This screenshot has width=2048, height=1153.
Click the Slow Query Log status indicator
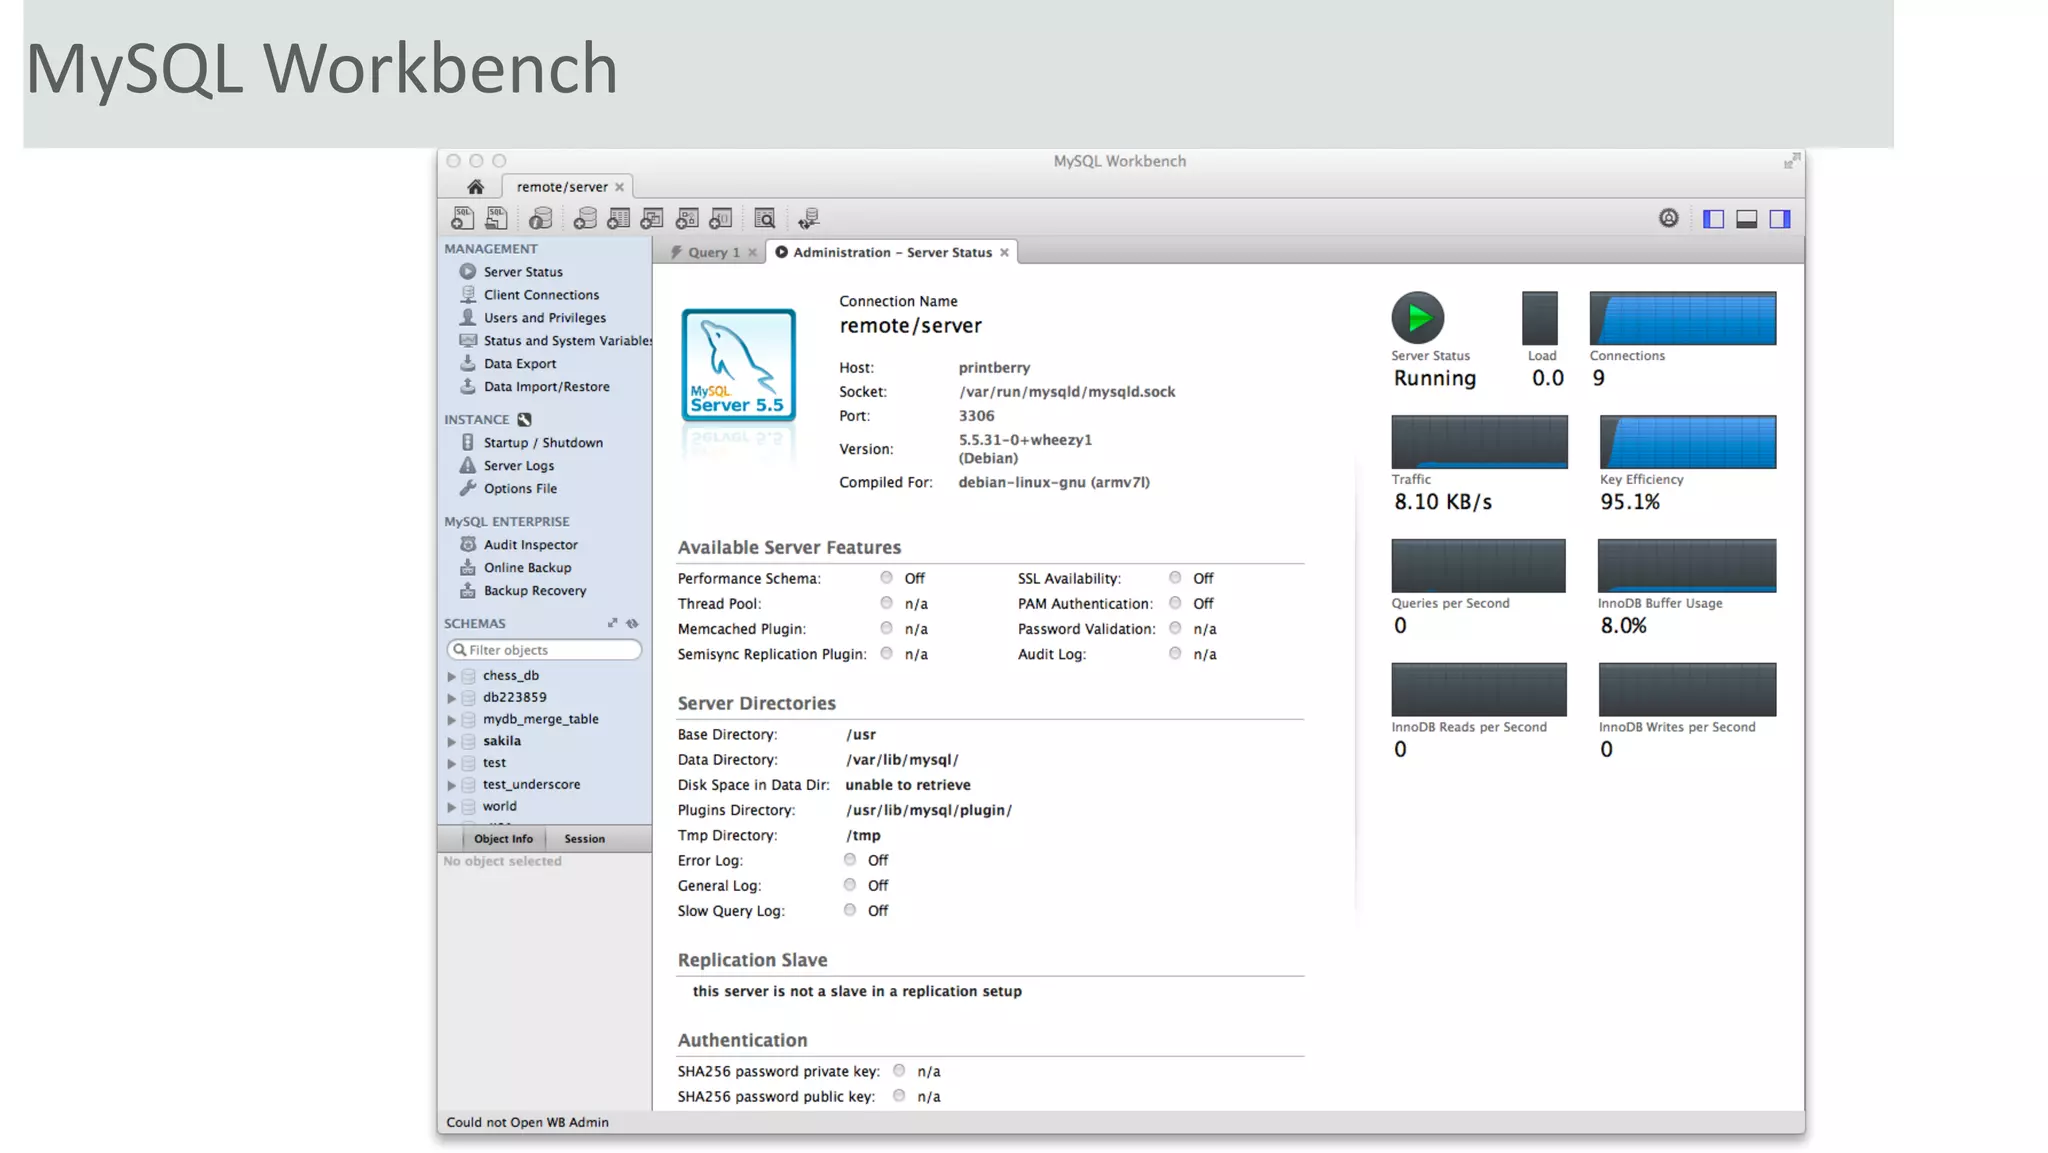tap(849, 910)
